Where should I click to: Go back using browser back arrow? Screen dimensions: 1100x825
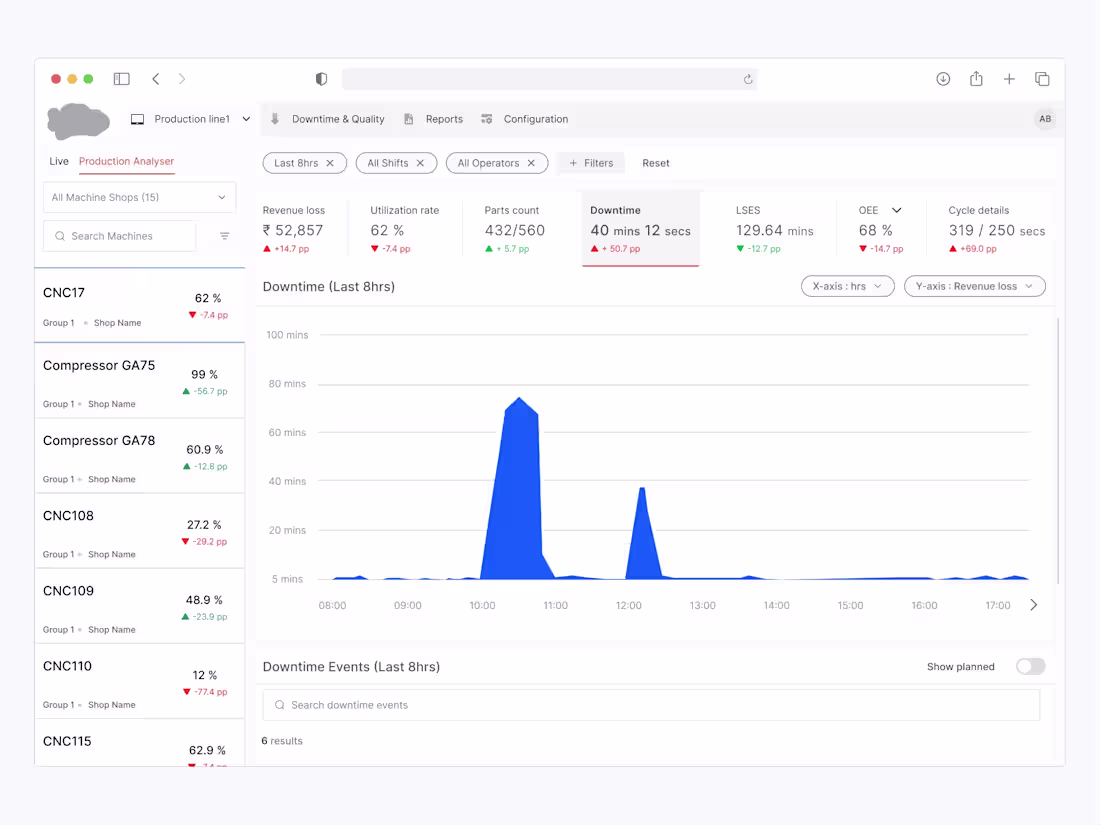[156, 79]
